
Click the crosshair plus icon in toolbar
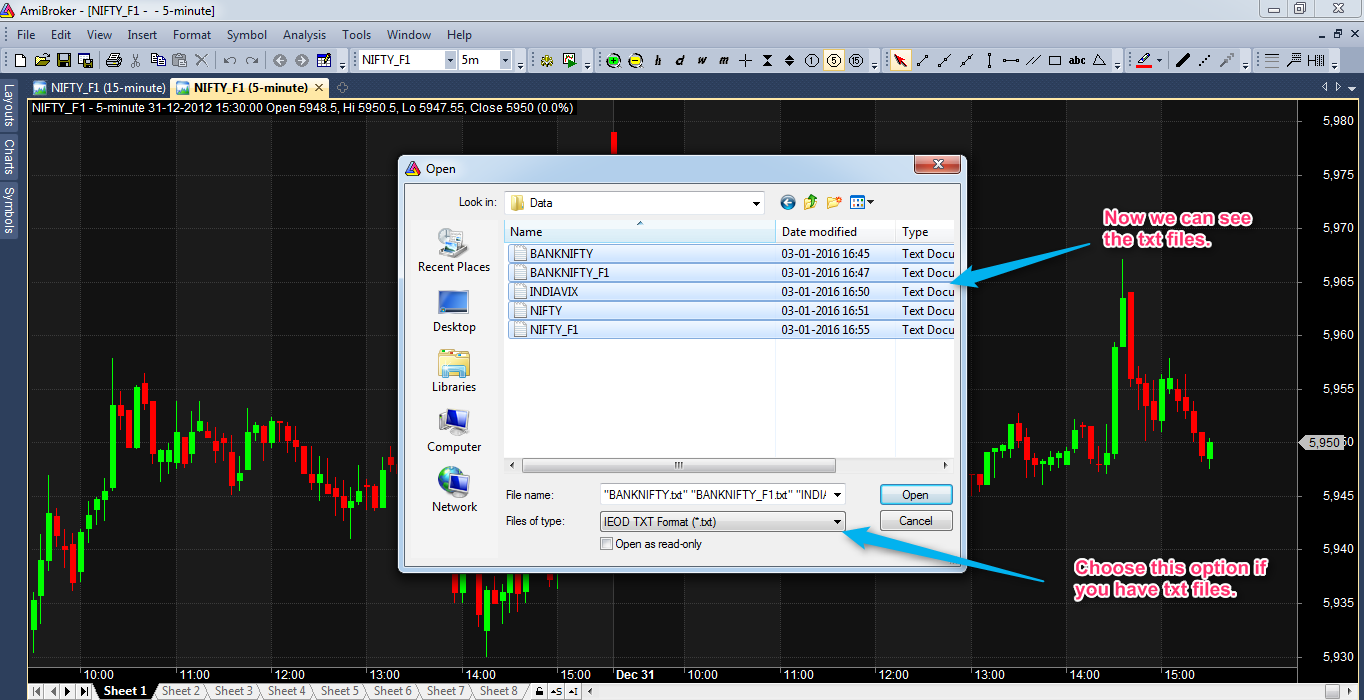746,60
